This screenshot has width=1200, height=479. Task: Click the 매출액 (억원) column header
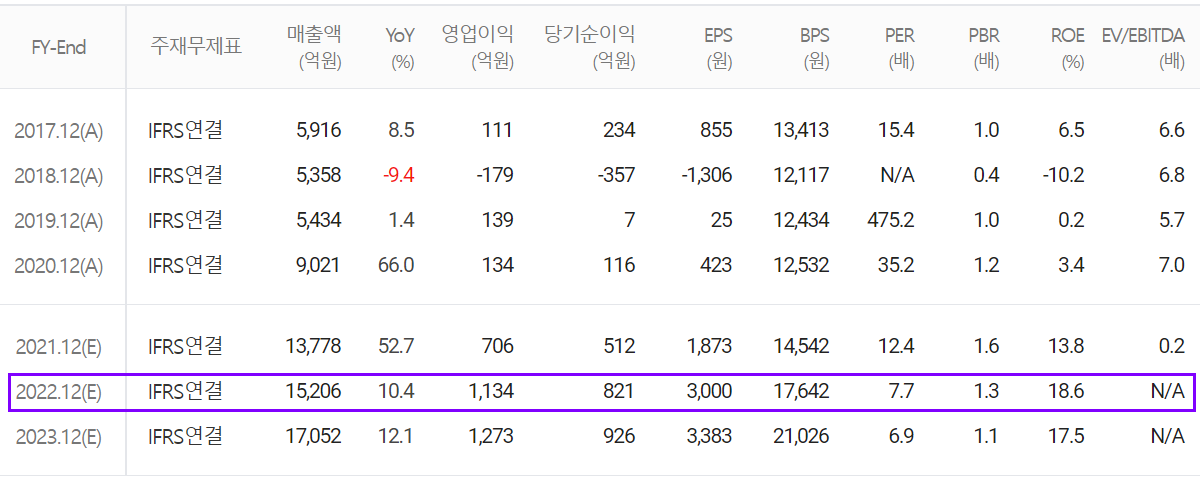tap(314, 47)
